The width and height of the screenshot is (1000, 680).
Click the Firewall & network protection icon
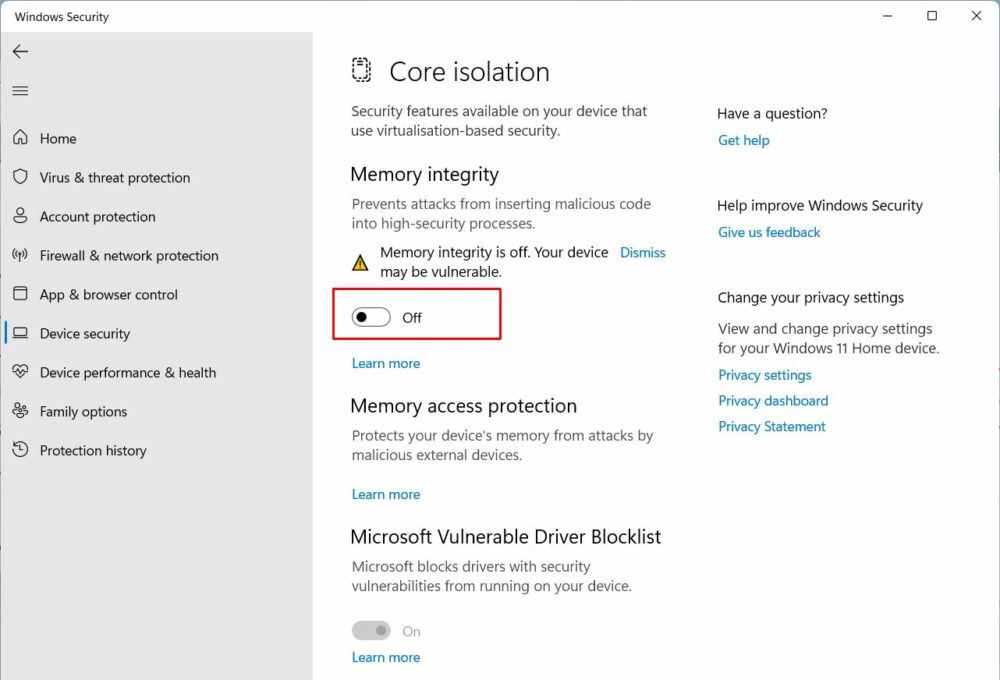pos(20,255)
